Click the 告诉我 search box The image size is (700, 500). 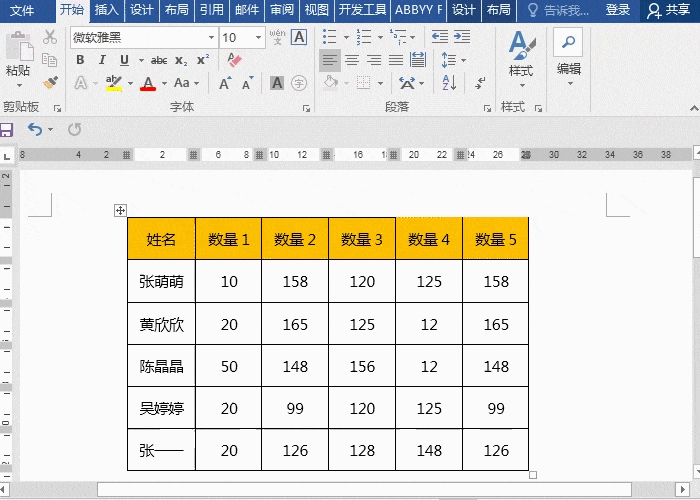[559, 10]
